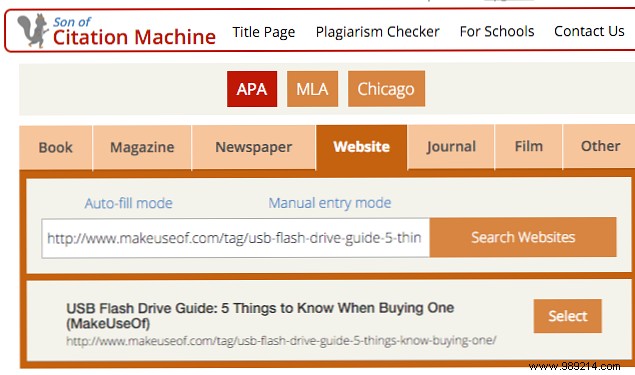Switch to the Journal tab

[451, 147]
